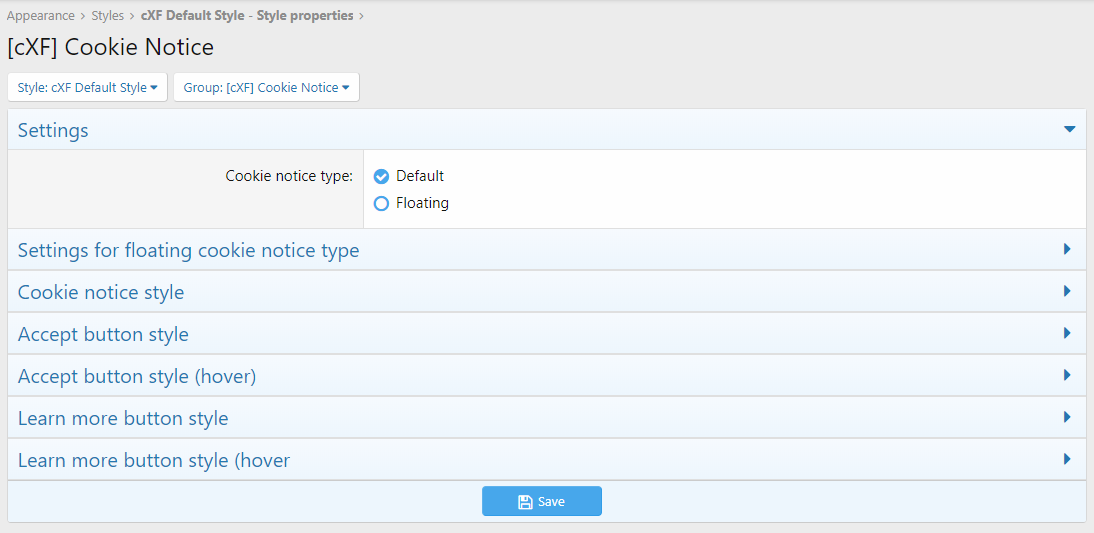Viewport: 1094px width, 533px height.
Task: Click the Settings section heading
Action: point(53,130)
